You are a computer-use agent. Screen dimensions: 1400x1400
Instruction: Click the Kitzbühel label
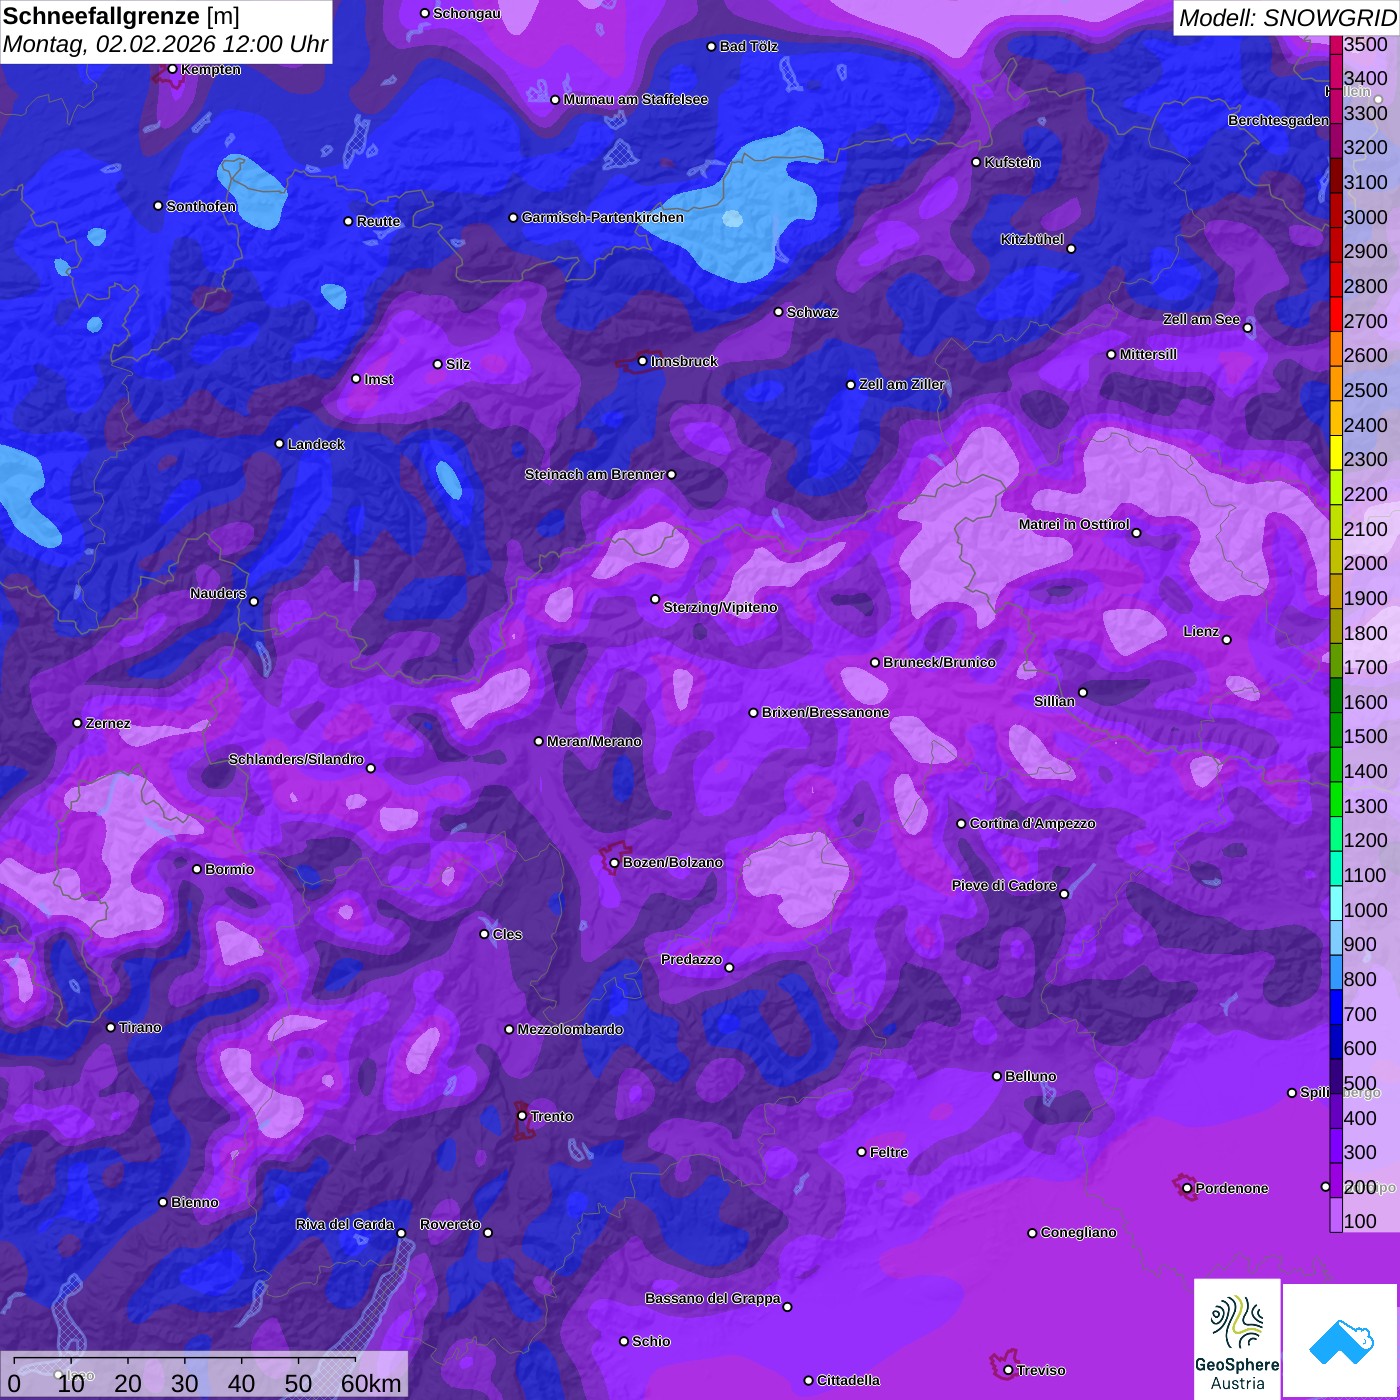tap(1032, 239)
